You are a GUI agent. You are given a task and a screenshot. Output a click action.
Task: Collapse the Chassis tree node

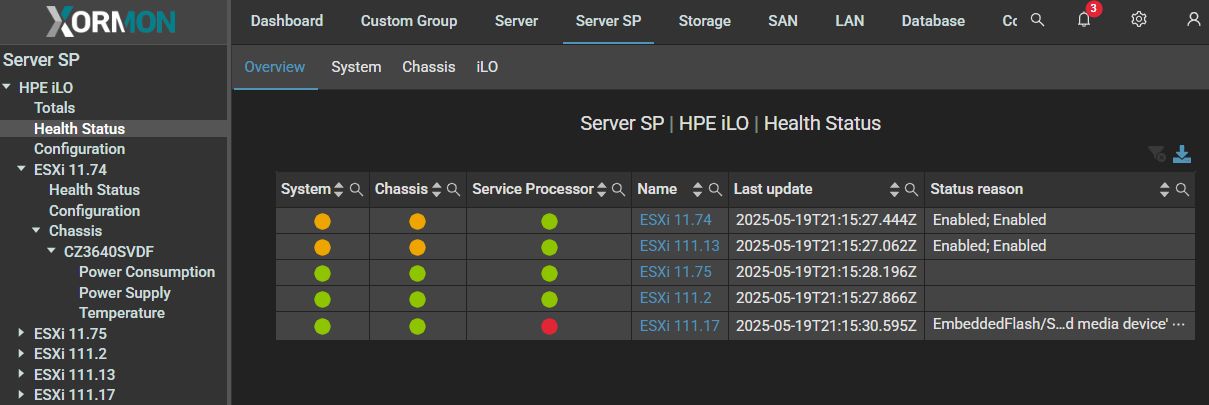point(37,231)
